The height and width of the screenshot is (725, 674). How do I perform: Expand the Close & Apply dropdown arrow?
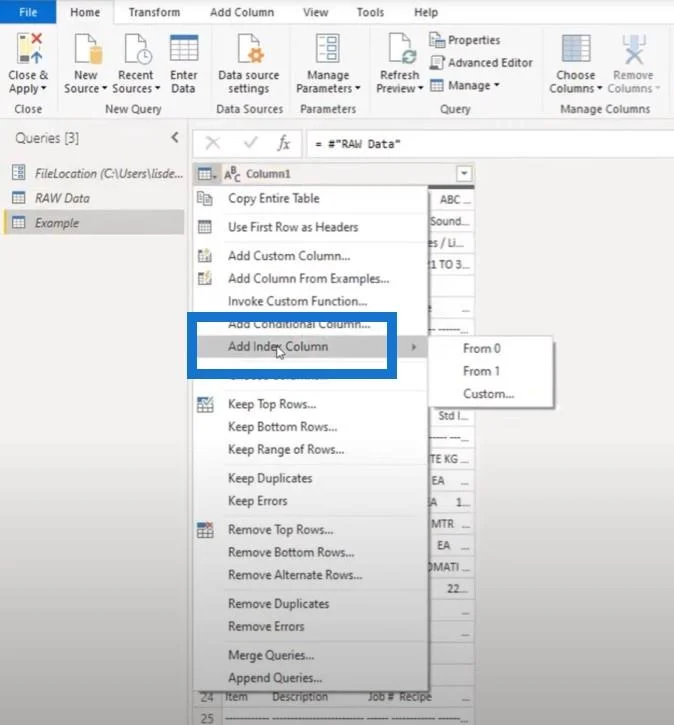click(44, 88)
